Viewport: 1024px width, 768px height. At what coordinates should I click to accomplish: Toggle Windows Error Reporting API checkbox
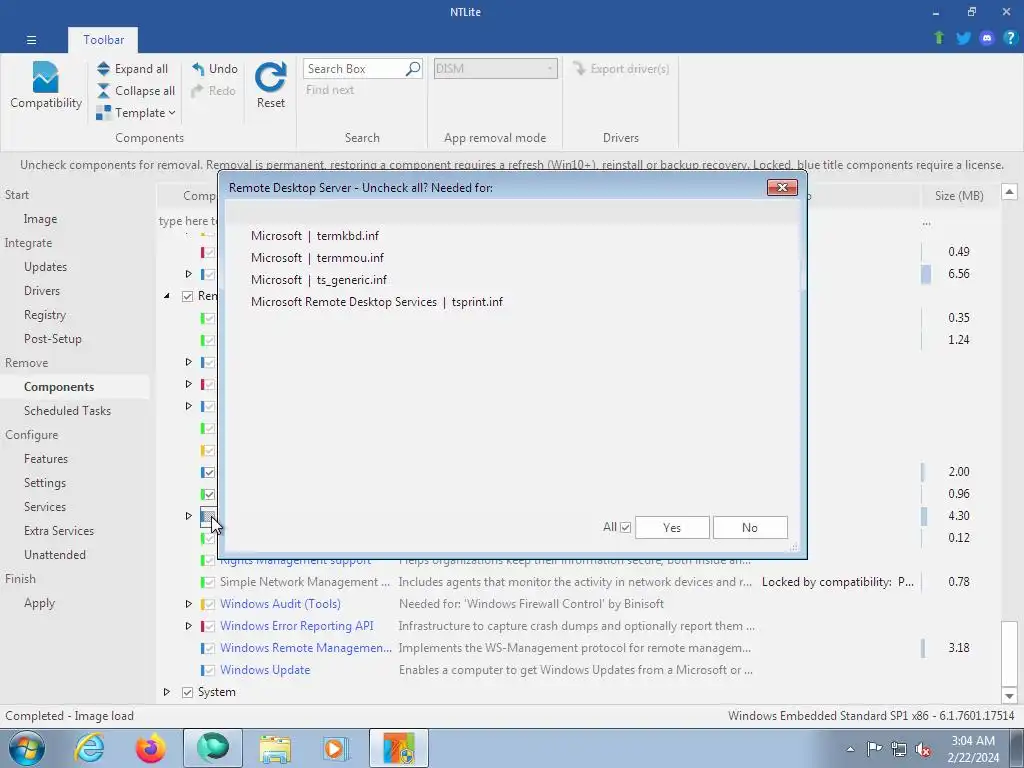point(208,626)
